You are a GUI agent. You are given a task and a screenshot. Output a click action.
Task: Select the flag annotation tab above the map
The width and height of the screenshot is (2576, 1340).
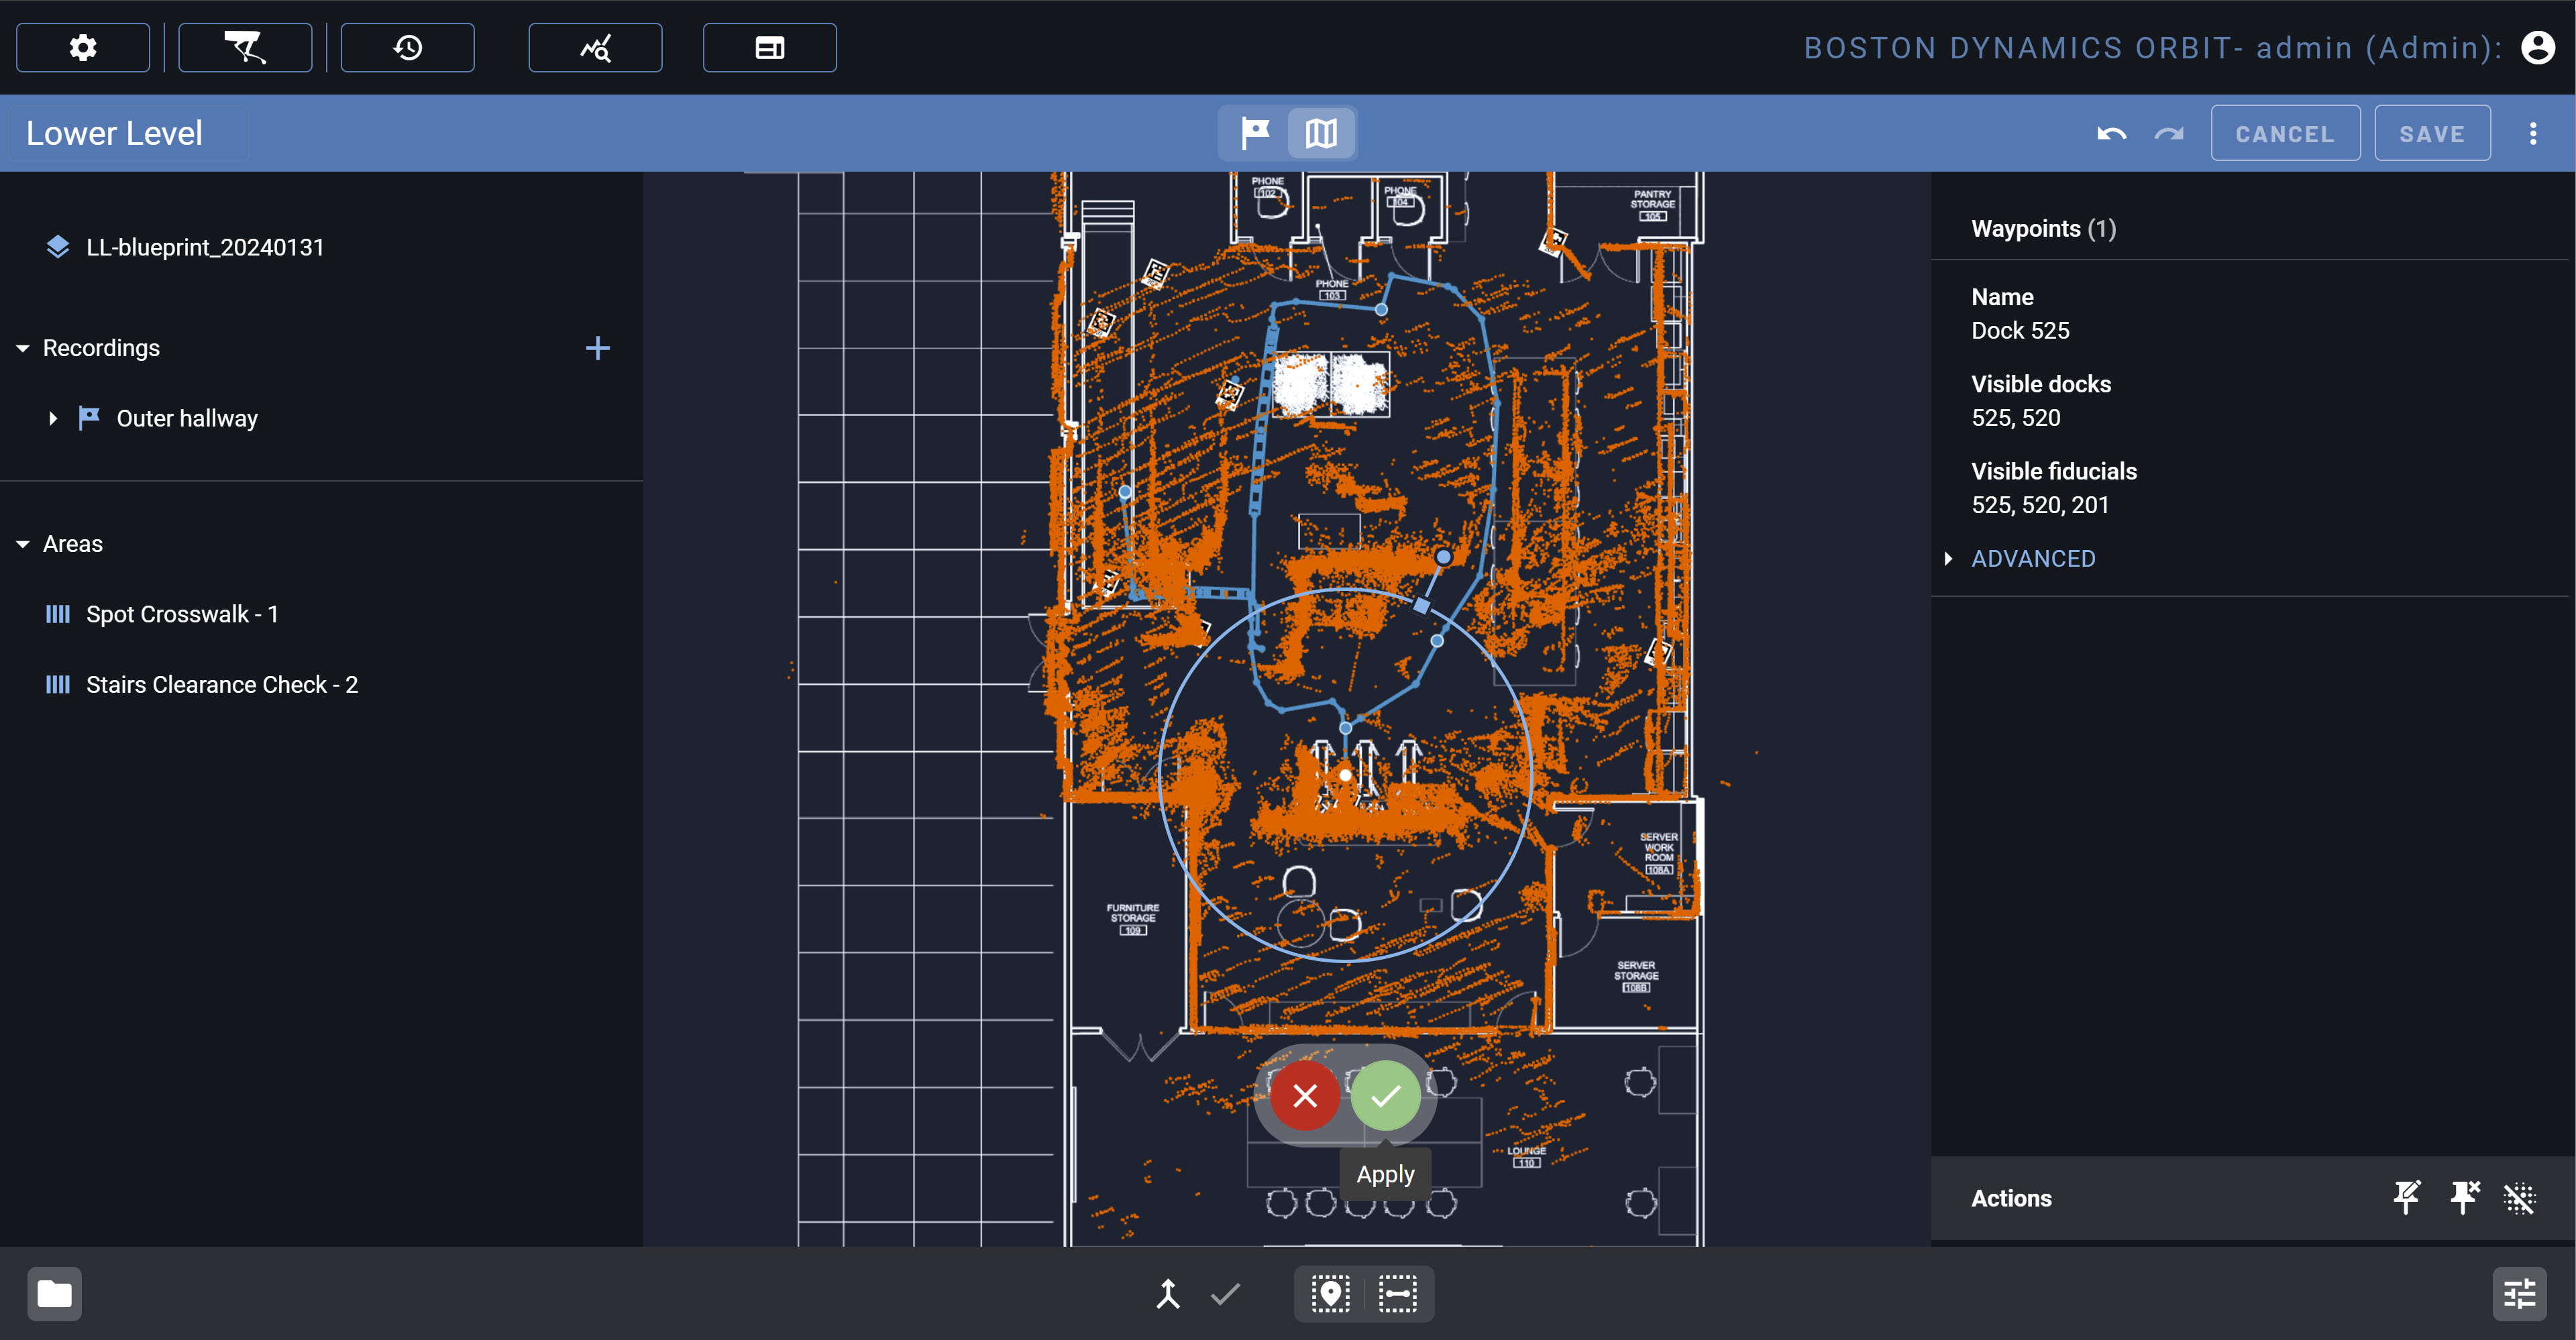click(x=1254, y=132)
